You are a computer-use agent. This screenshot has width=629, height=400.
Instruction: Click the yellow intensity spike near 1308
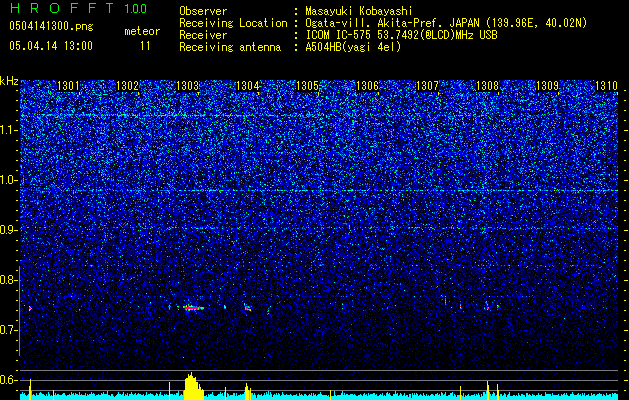(x=488, y=390)
